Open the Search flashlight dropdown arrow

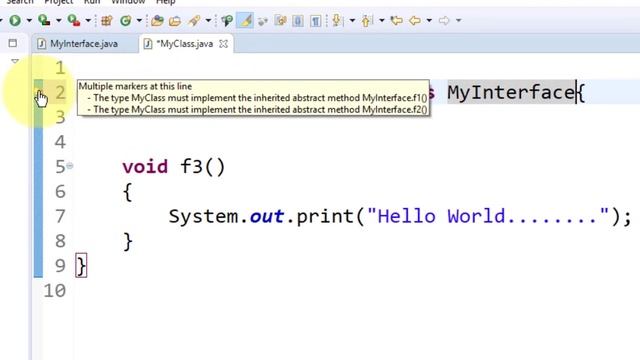208,20
